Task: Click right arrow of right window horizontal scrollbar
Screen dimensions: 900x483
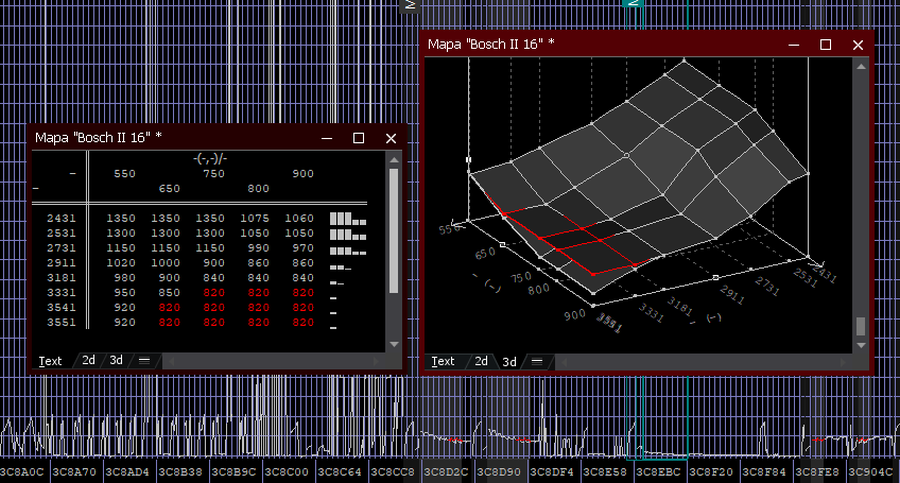Action: [x=843, y=362]
